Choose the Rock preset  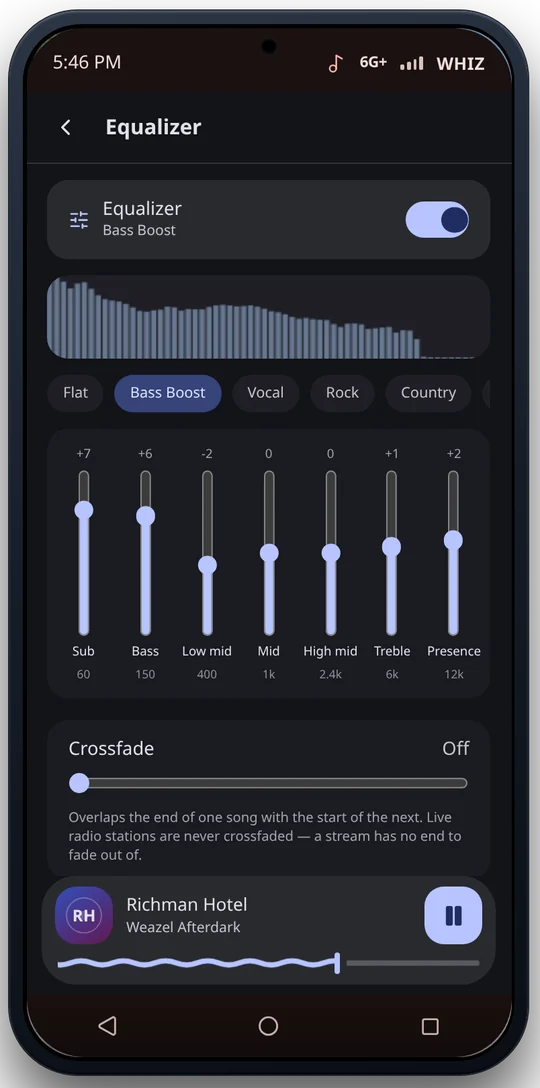point(342,393)
